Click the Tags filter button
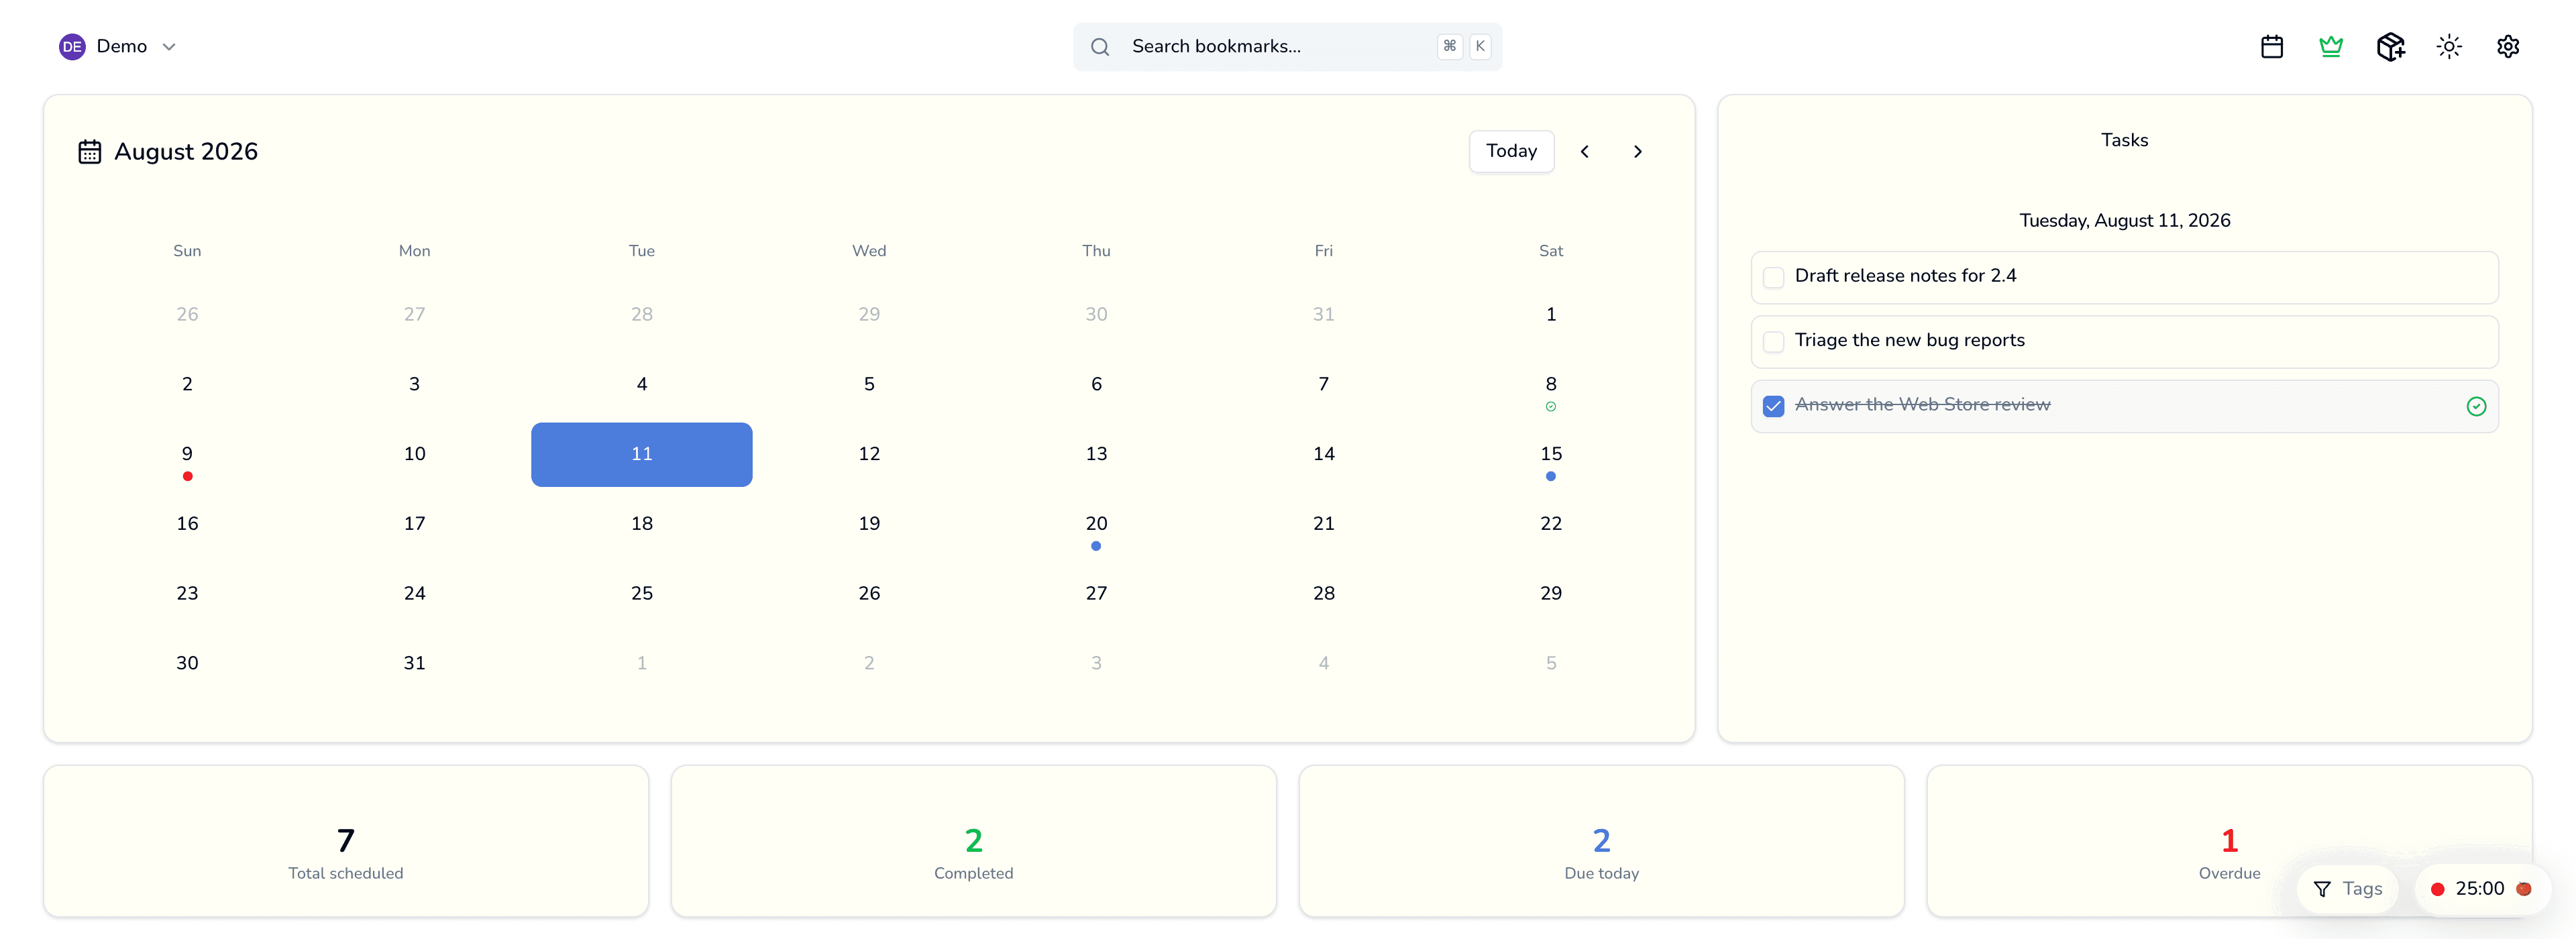 [x=2348, y=889]
